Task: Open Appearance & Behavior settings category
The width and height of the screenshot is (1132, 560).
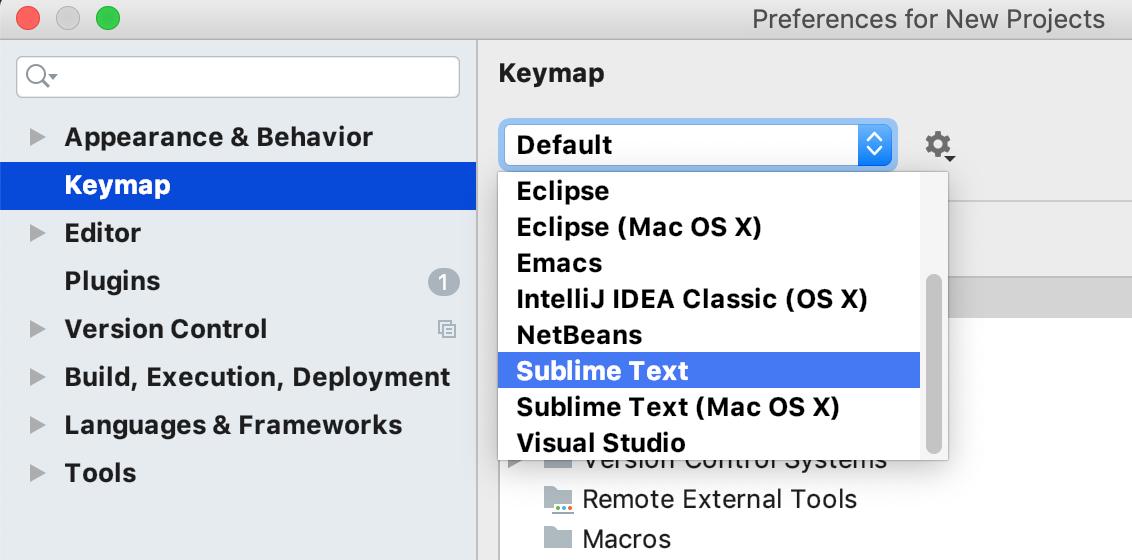Action: point(219,137)
